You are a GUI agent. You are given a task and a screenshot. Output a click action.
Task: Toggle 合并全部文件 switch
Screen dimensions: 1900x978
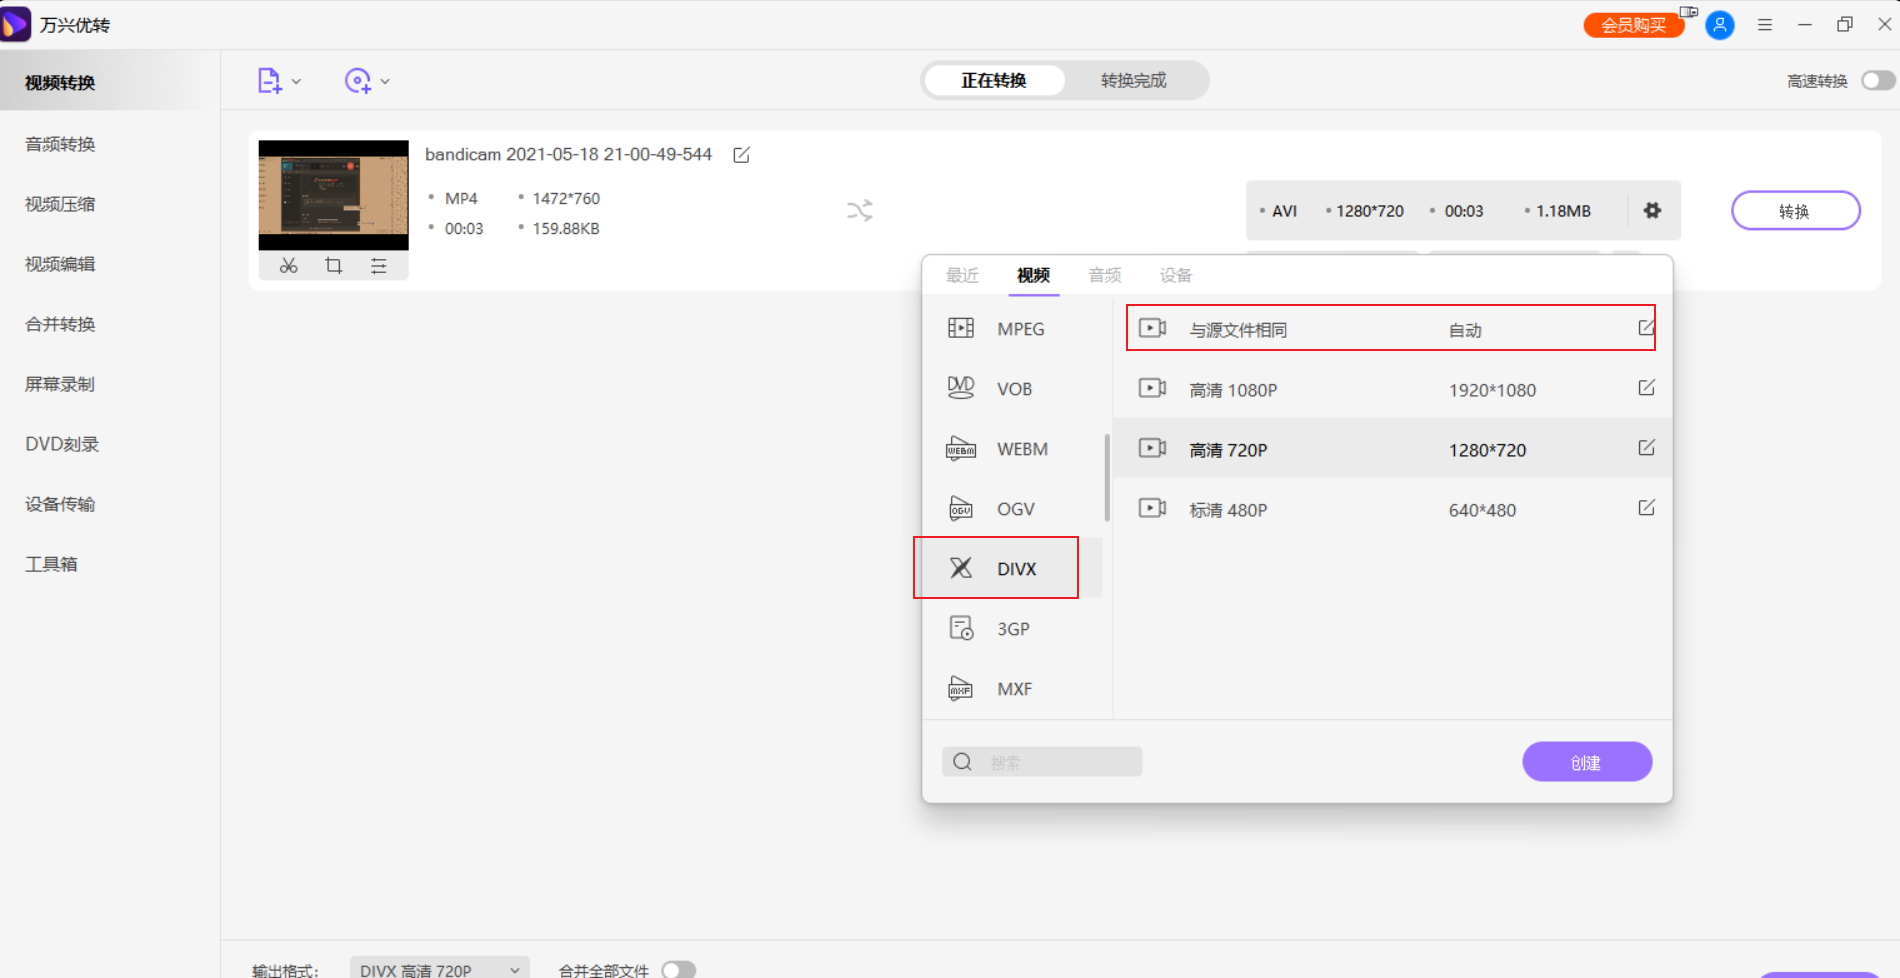click(678, 969)
